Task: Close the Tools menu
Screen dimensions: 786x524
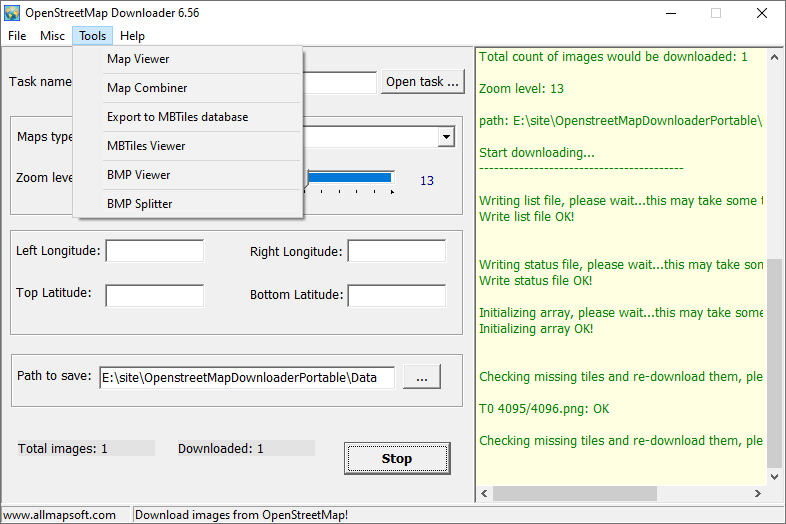Action: [92, 36]
